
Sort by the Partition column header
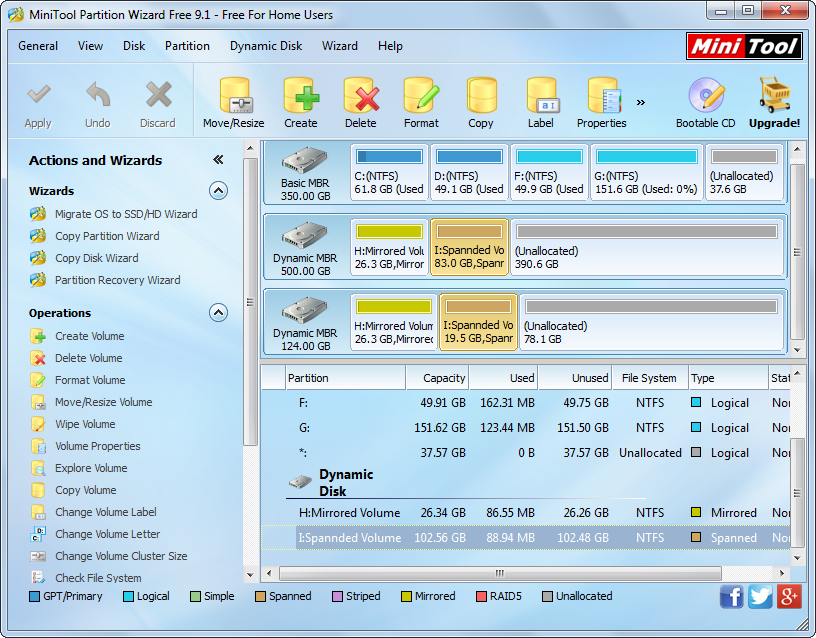[x=346, y=378]
